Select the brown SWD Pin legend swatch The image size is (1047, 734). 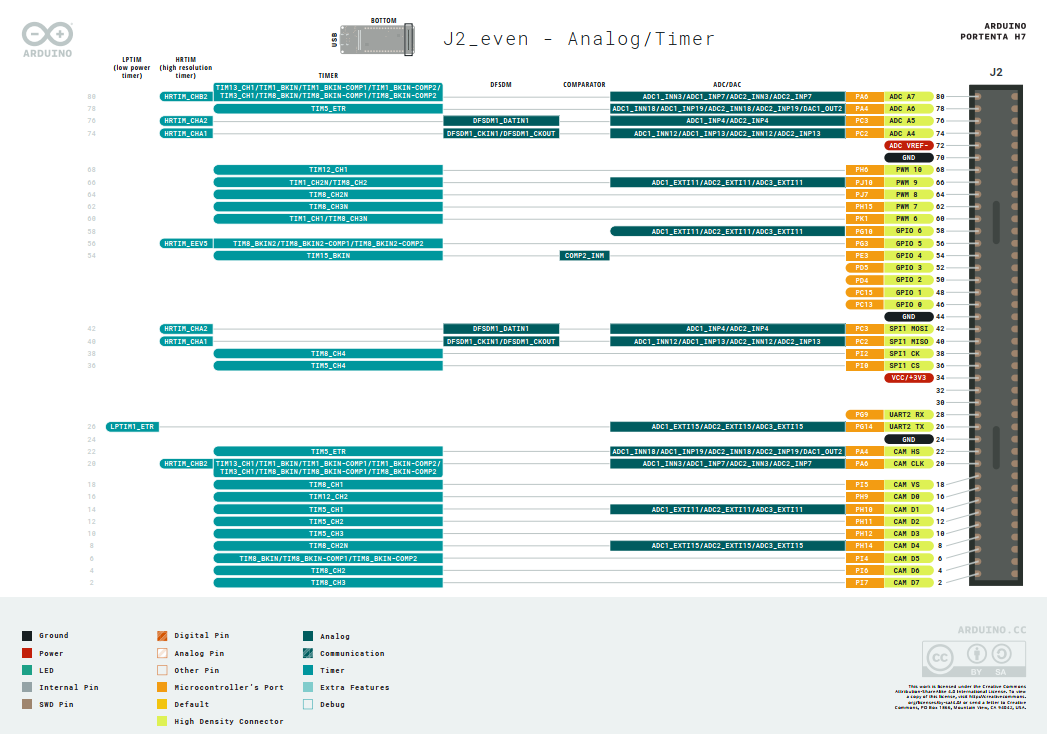click(x=27, y=704)
